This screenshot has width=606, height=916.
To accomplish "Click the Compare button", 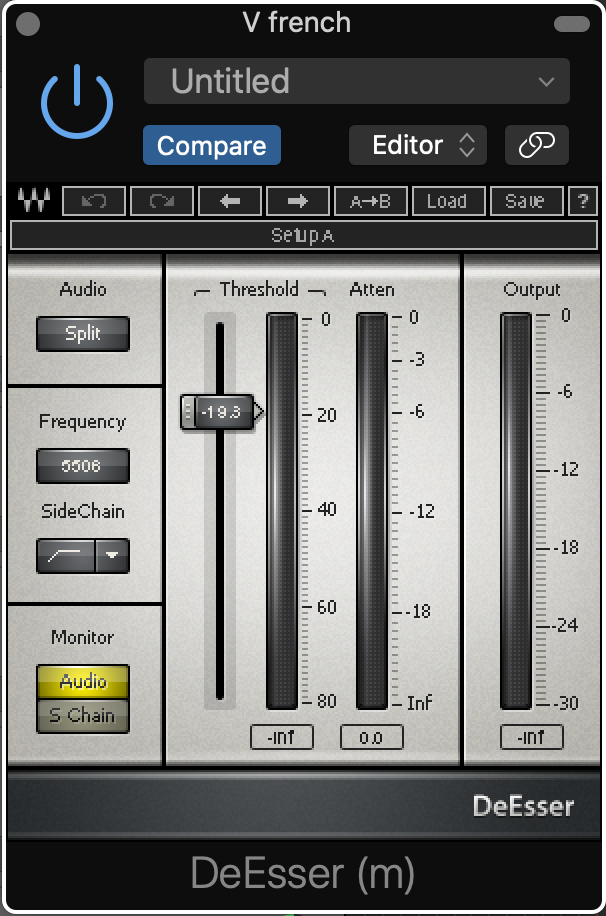I will coord(212,145).
